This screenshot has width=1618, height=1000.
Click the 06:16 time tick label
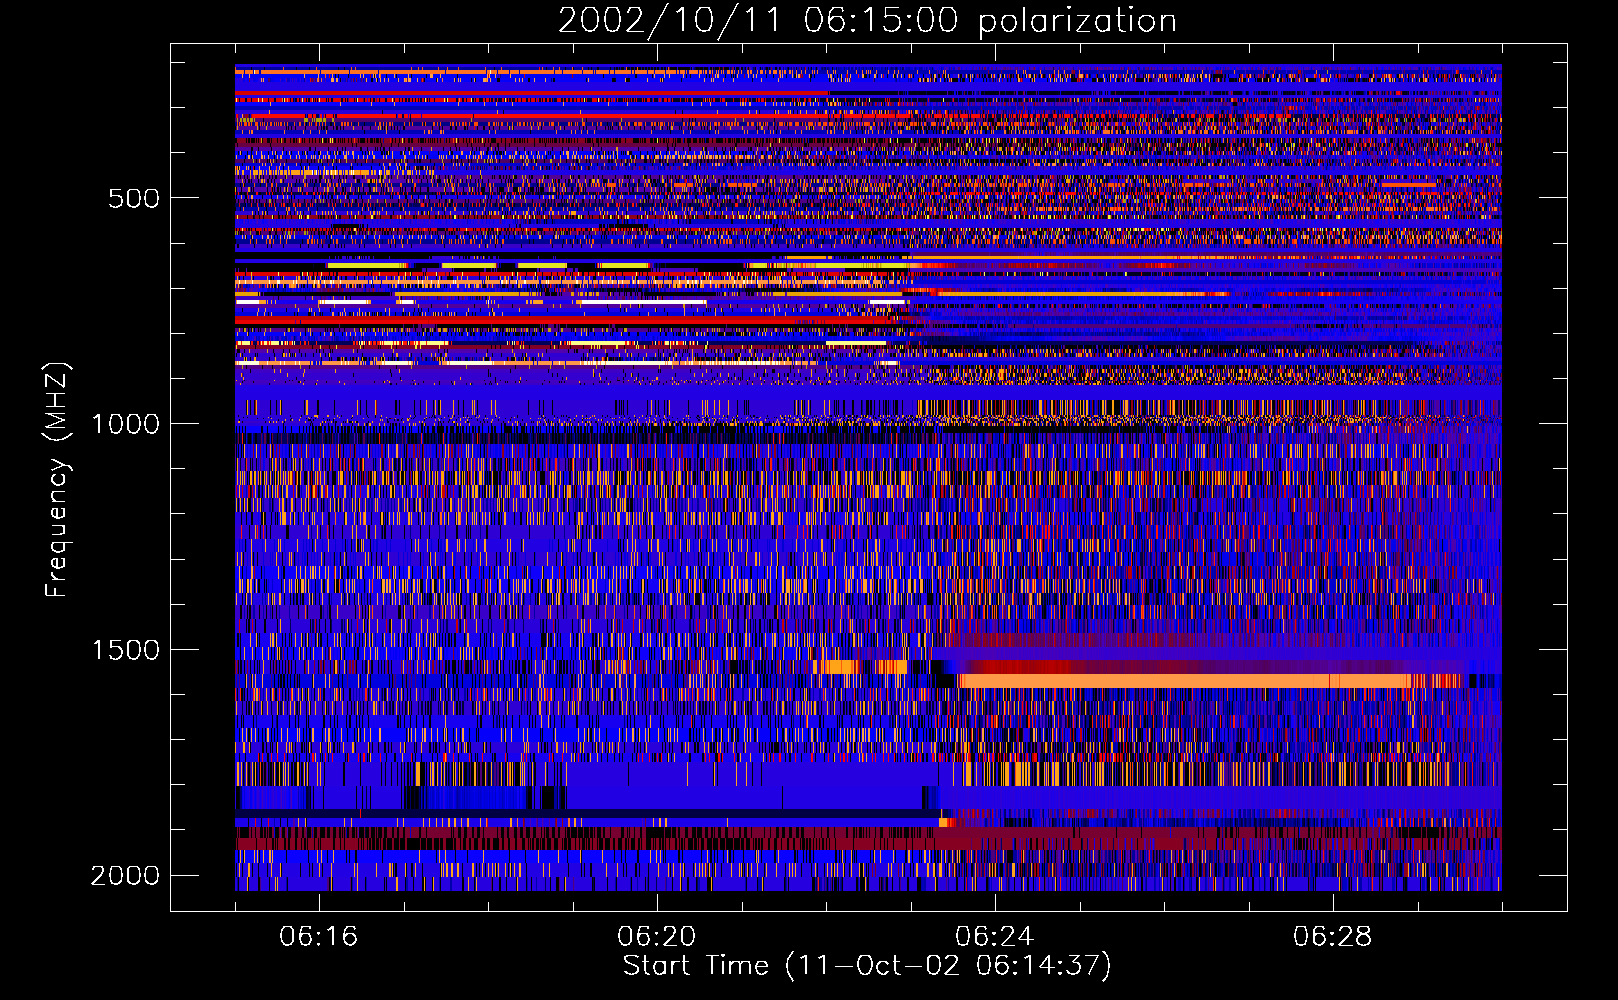(x=319, y=937)
